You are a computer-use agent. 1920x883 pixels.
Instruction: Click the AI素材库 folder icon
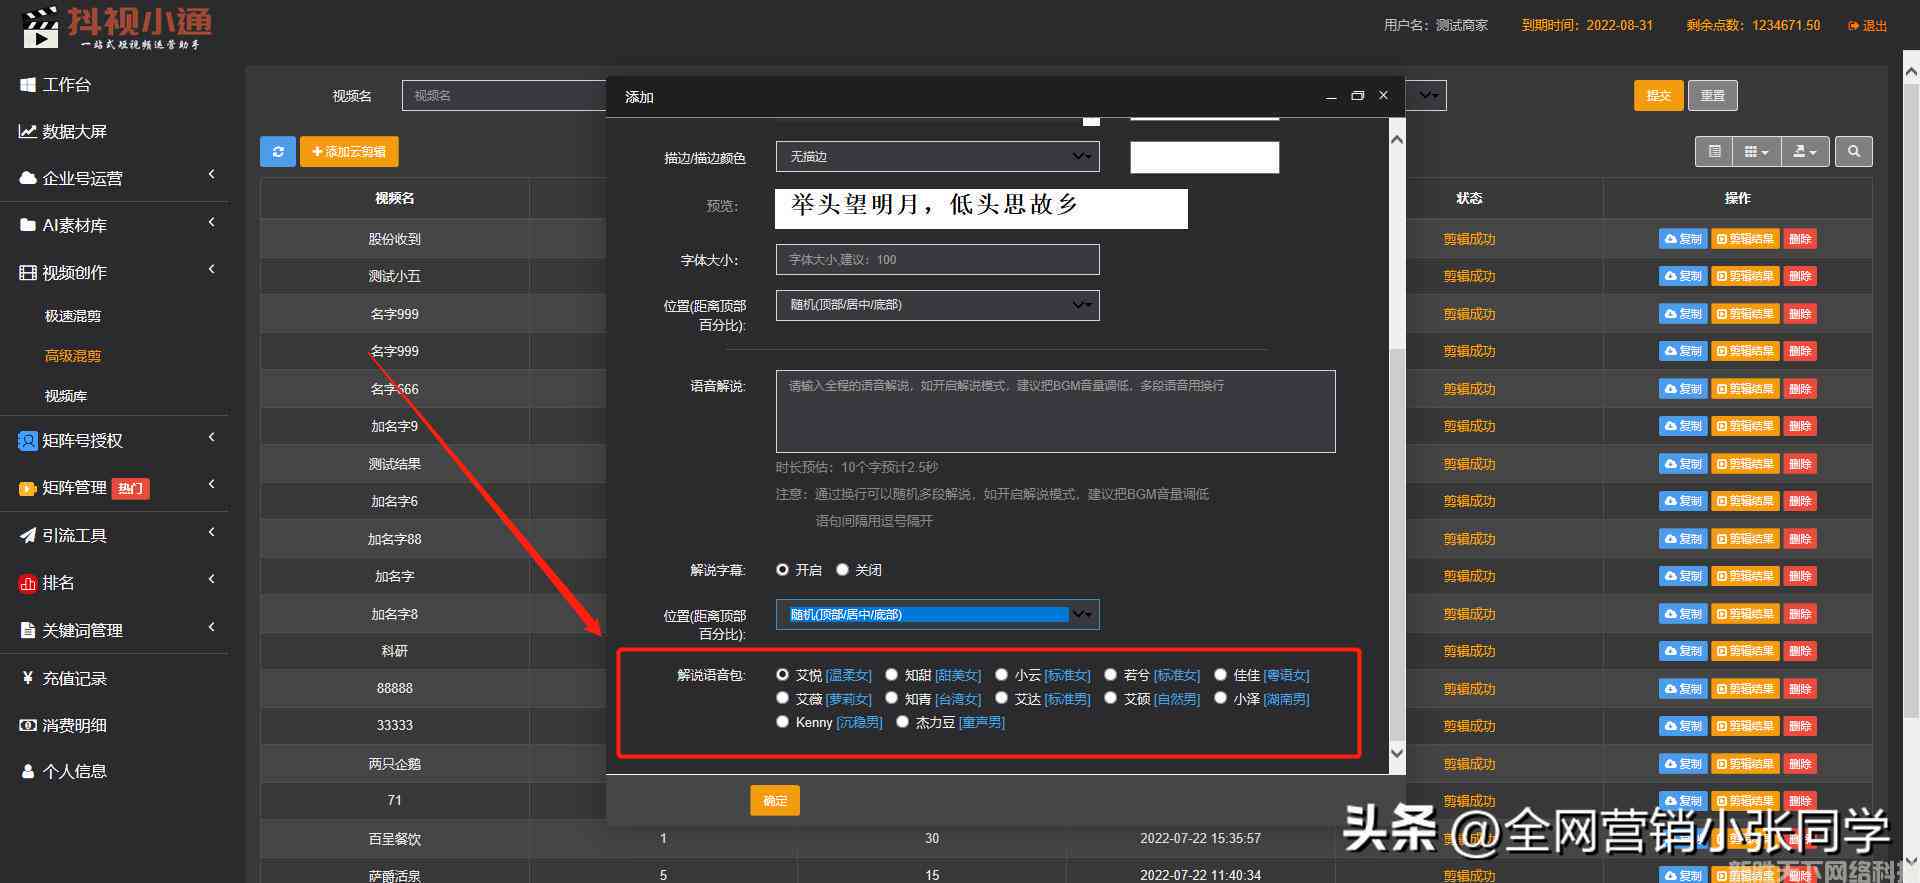(x=28, y=226)
